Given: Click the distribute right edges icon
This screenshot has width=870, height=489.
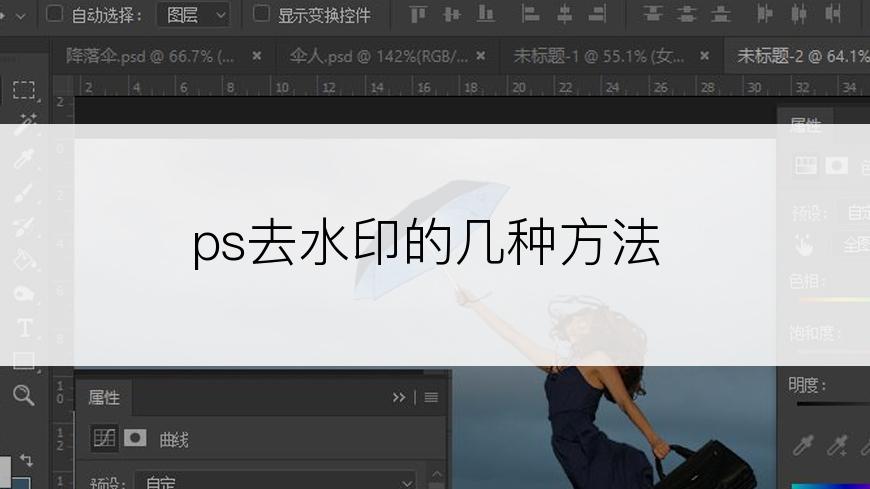Looking at the screenshot, I should pyautogui.click(x=833, y=14).
